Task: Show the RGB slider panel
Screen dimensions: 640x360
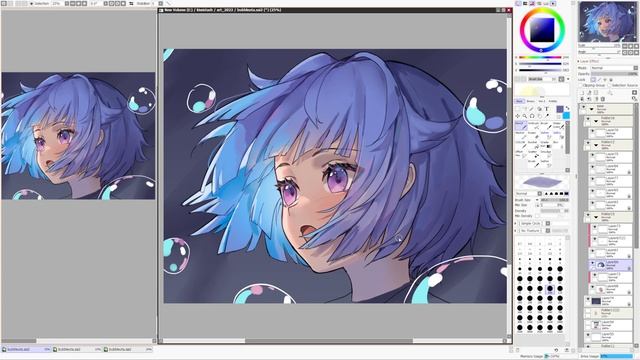Action: click(525, 3)
